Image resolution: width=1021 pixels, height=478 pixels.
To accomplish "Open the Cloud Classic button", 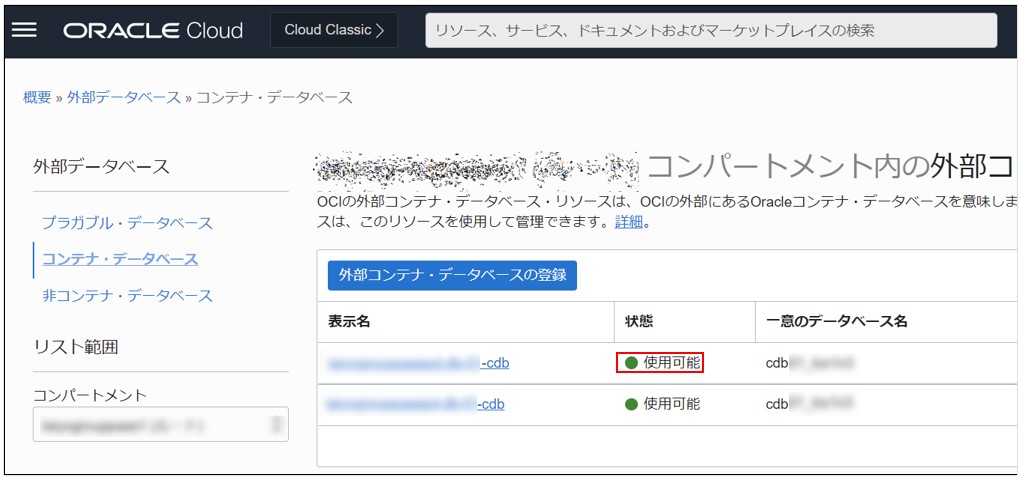I will point(334,30).
